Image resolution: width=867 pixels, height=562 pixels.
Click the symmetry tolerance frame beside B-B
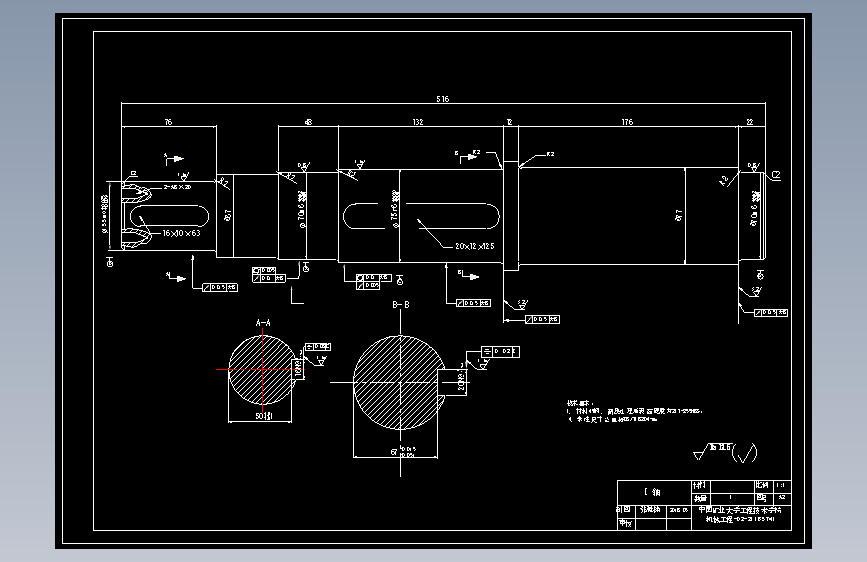point(500,351)
